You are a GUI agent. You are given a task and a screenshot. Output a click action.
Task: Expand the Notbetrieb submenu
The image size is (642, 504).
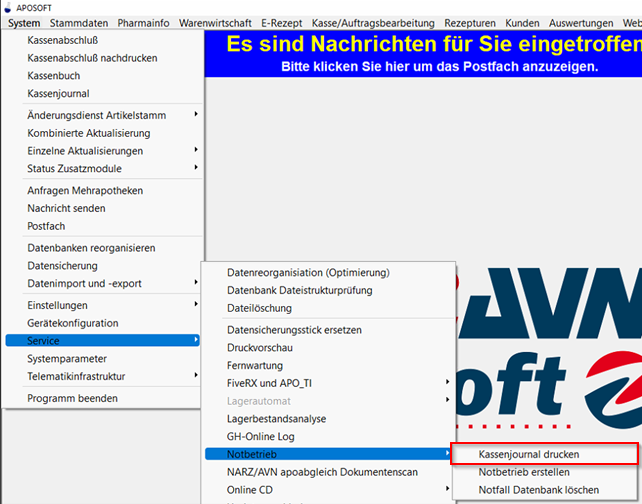pos(328,454)
